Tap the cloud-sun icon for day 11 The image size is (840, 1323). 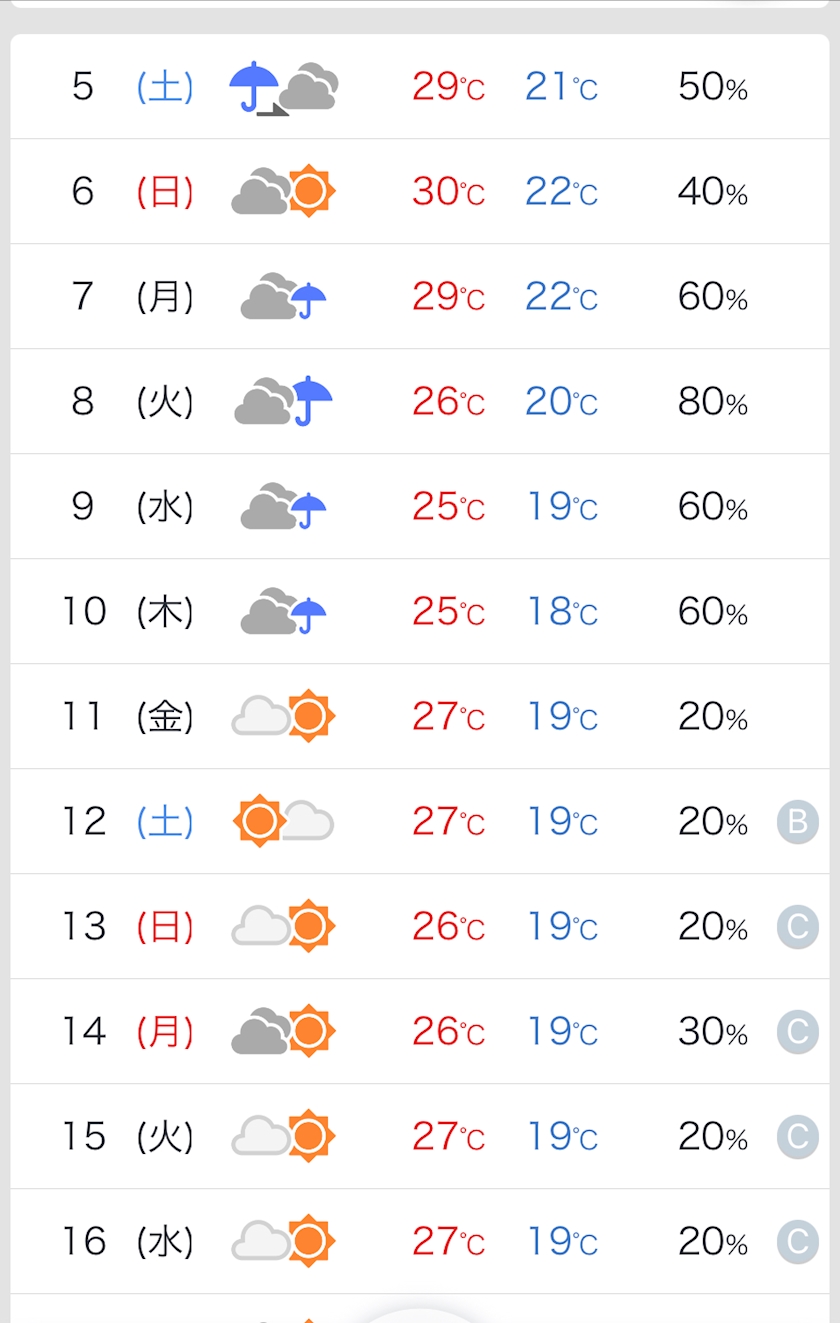(284, 716)
